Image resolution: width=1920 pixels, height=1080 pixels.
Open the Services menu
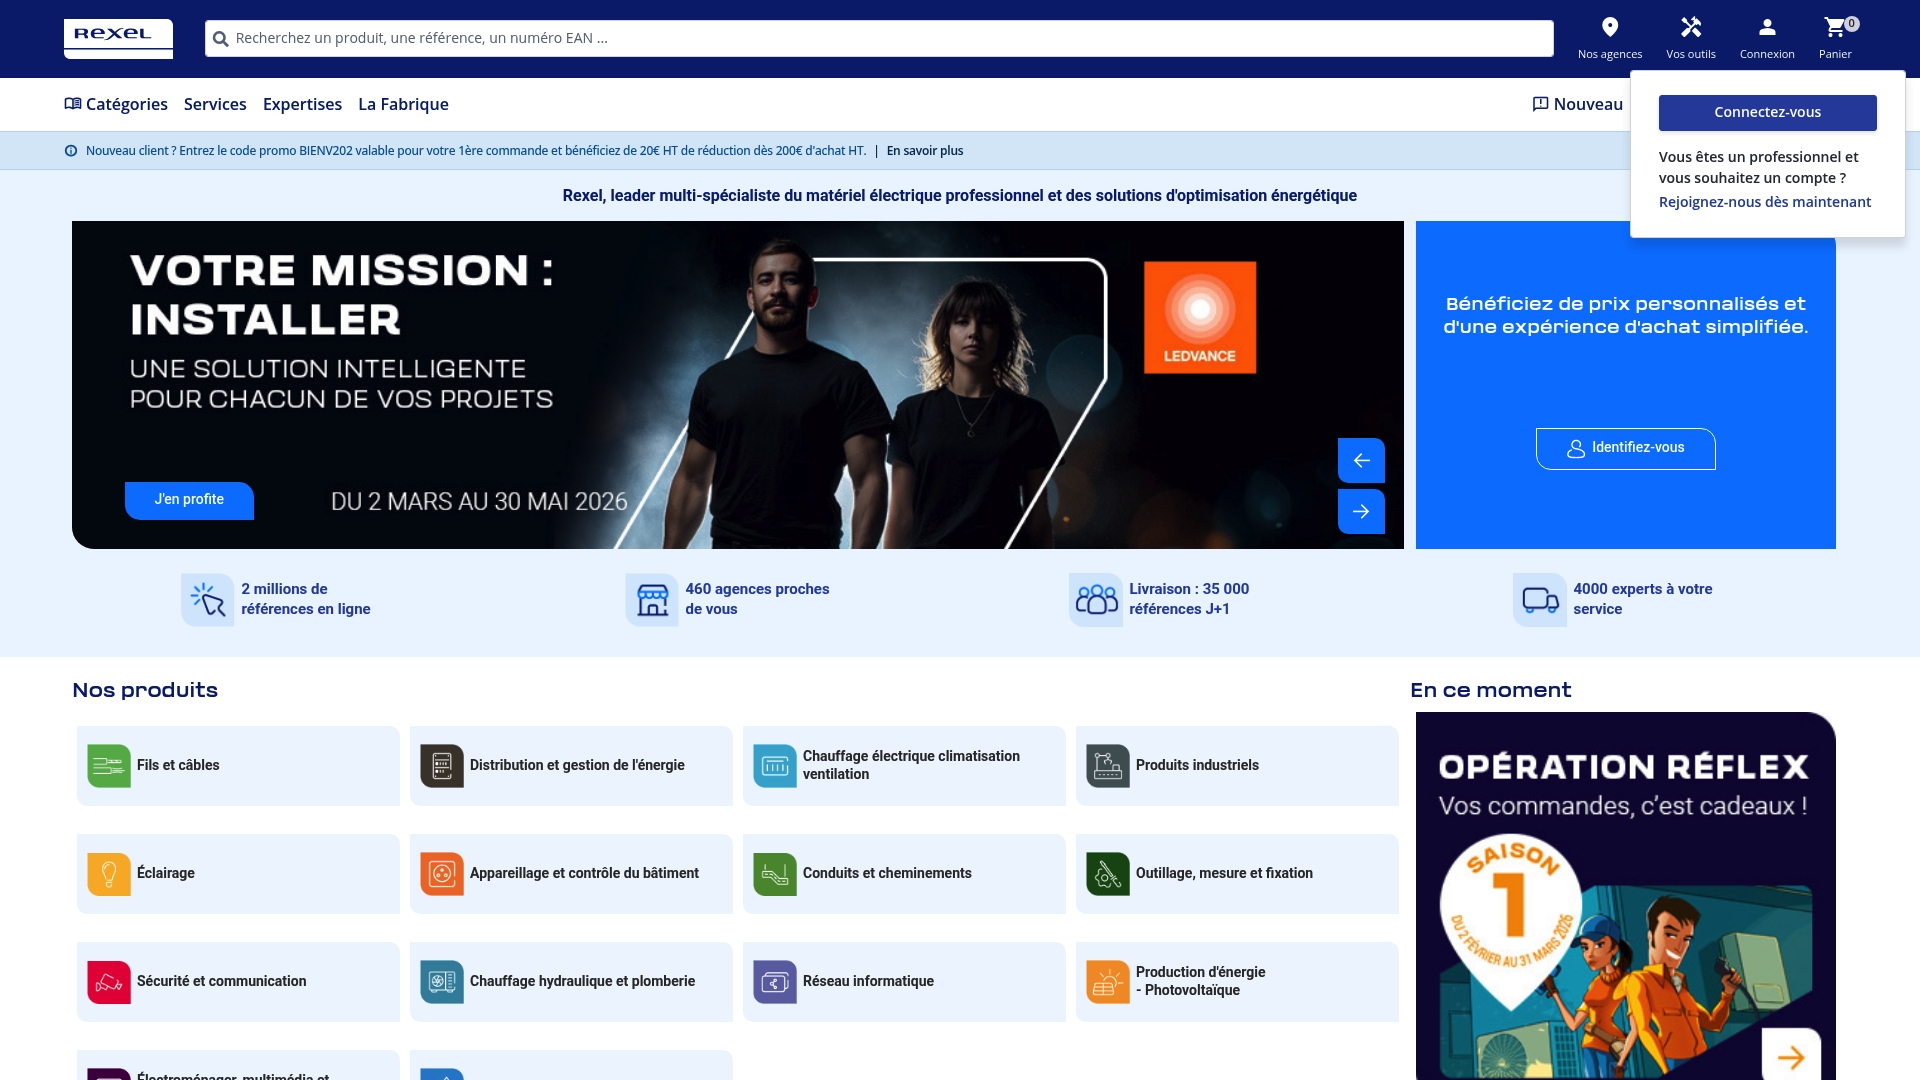point(215,105)
